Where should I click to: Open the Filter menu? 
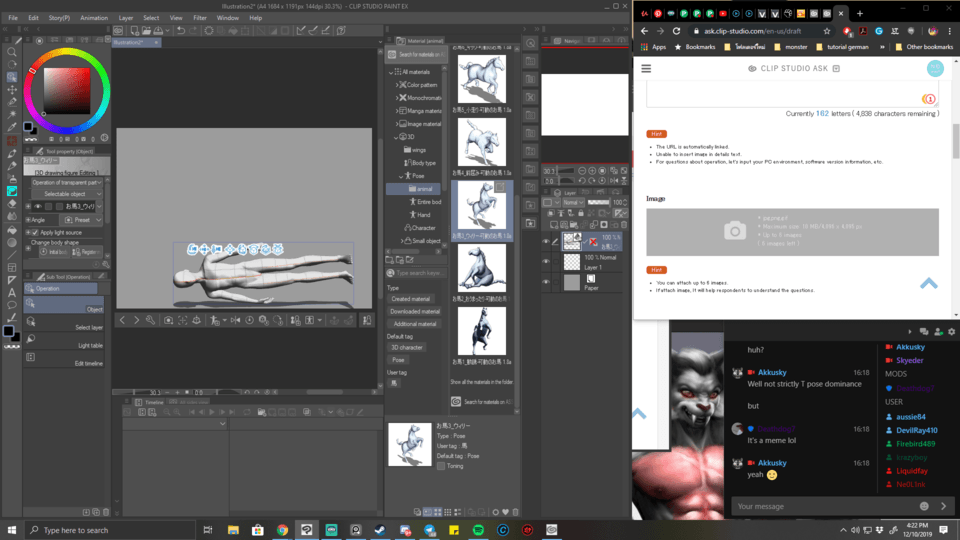[x=200, y=18]
